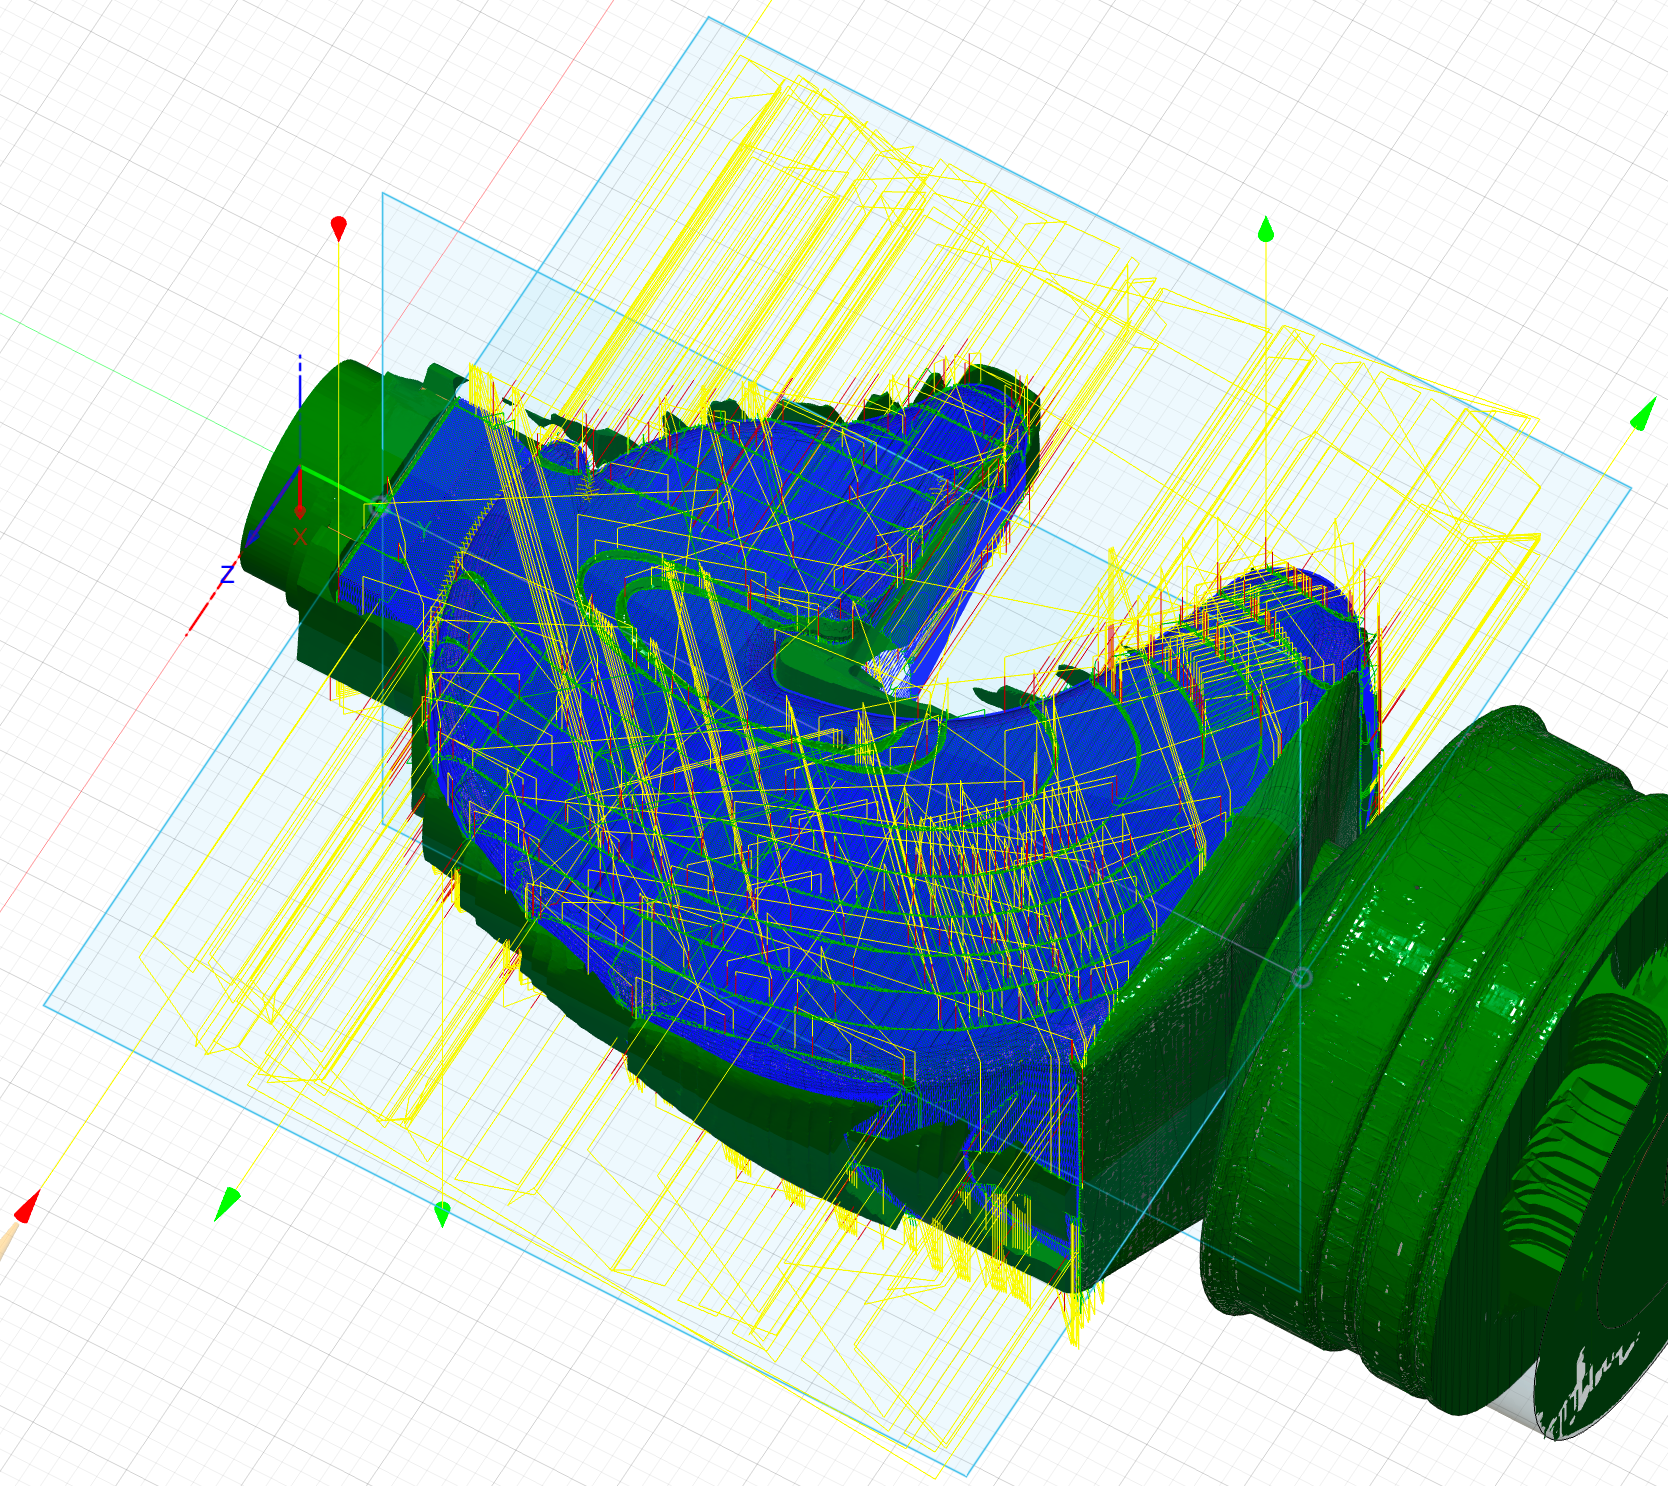Select the red arrow handle at bottom-left
Screen dimensions: 1668x1486
[x=27, y=1206]
